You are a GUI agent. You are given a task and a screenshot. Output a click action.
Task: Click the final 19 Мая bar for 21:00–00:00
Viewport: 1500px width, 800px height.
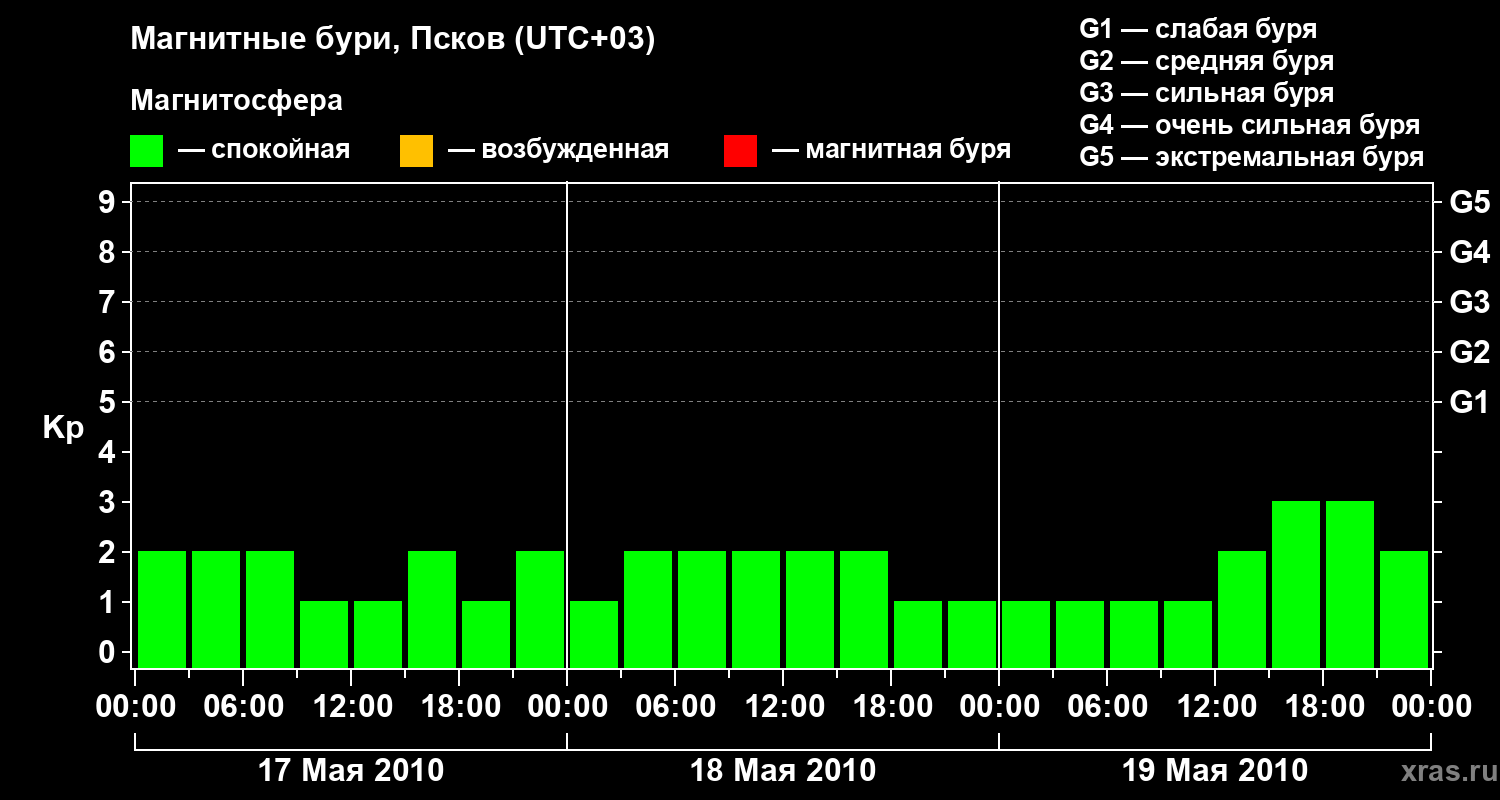point(1404,609)
